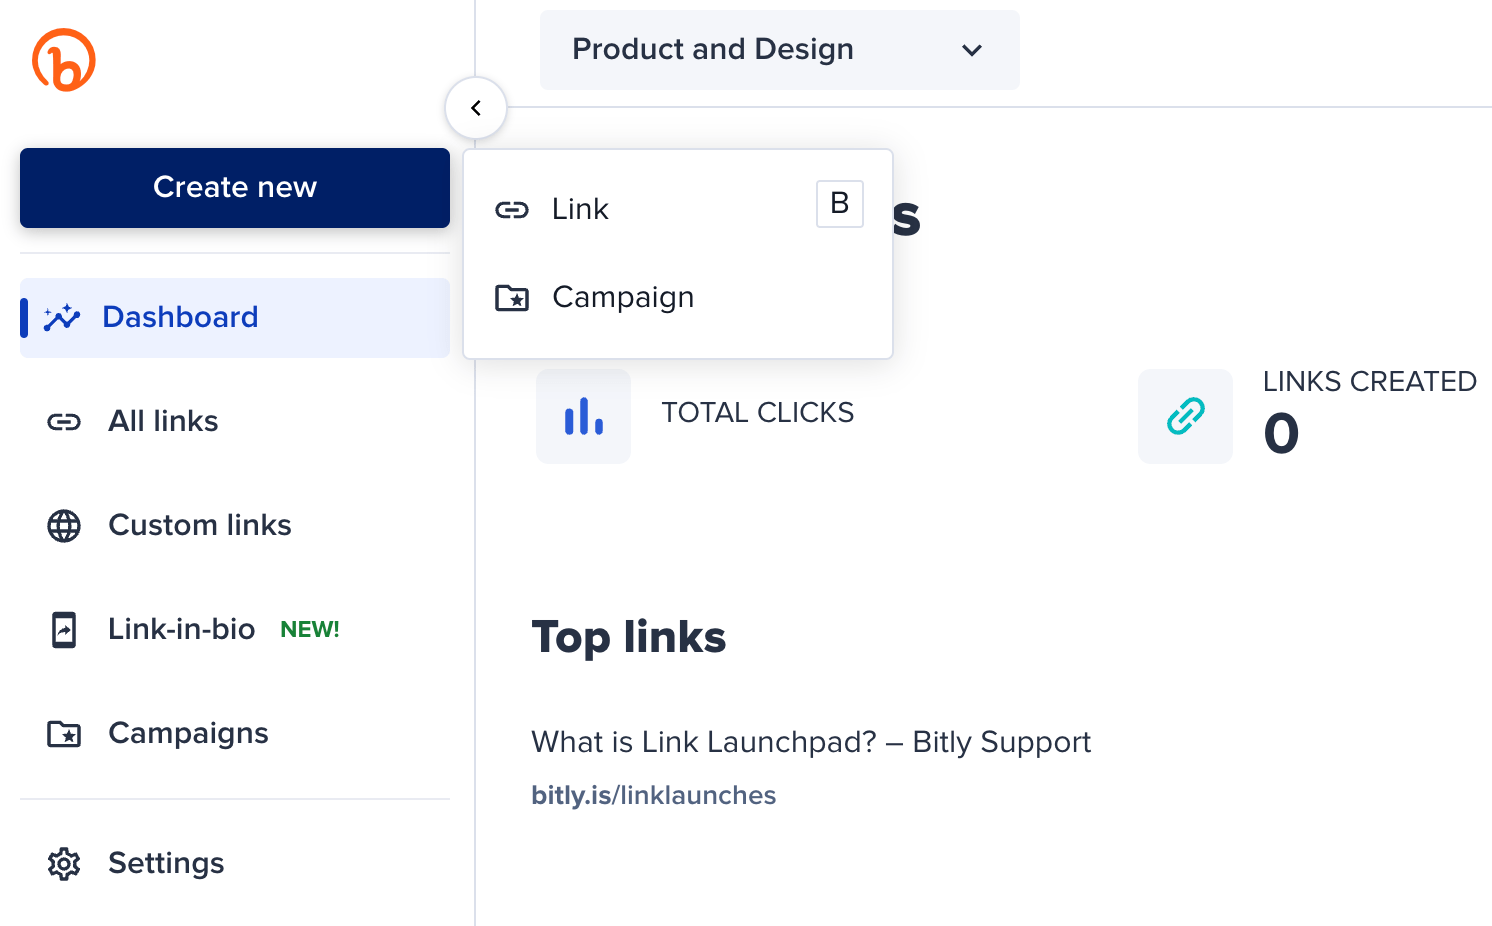Open the Product and Design group dropdown
This screenshot has height=926, width=1492.
tap(779, 50)
